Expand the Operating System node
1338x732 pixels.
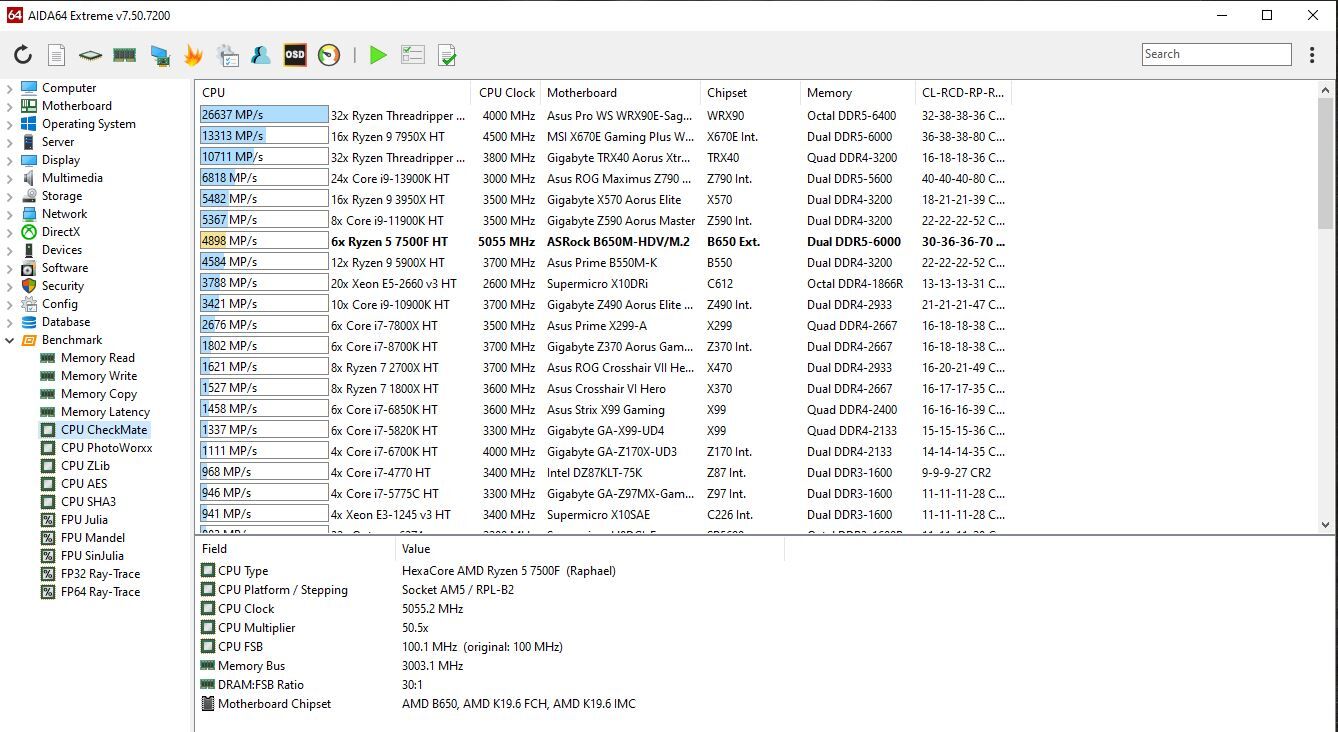click(10, 124)
